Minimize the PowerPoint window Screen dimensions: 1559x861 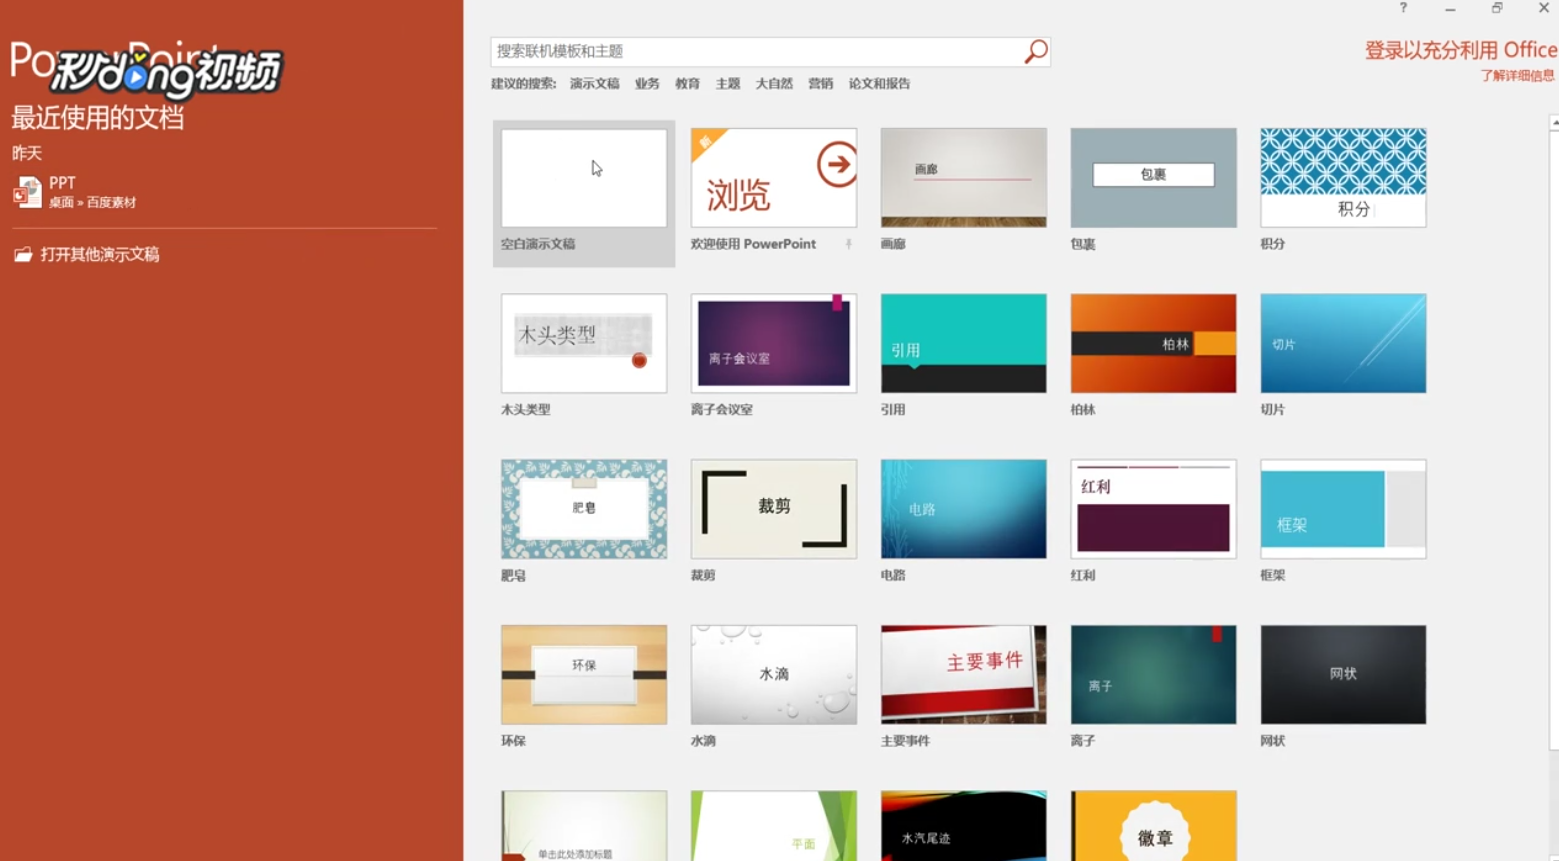coord(1450,8)
